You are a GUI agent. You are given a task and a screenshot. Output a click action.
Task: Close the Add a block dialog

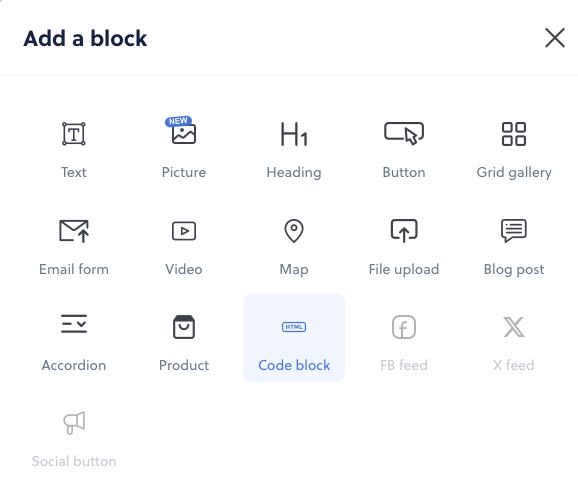pos(555,38)
